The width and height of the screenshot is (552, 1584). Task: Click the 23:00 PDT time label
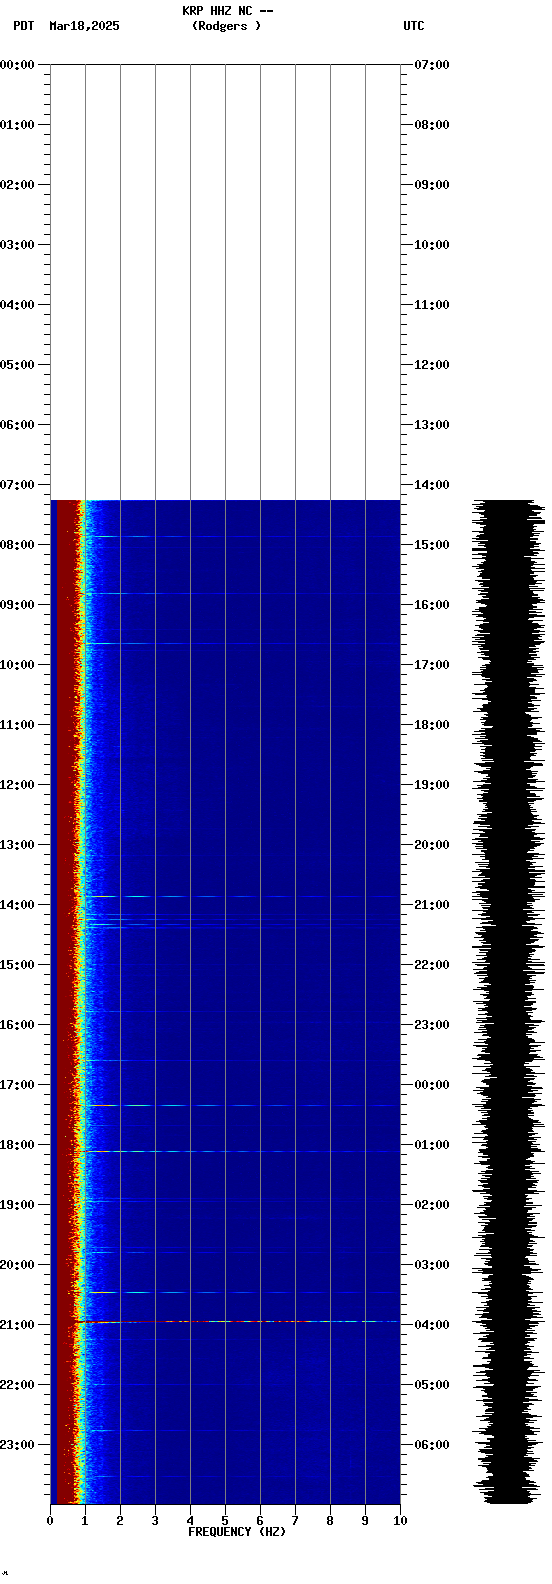[x=18, y=1445]
